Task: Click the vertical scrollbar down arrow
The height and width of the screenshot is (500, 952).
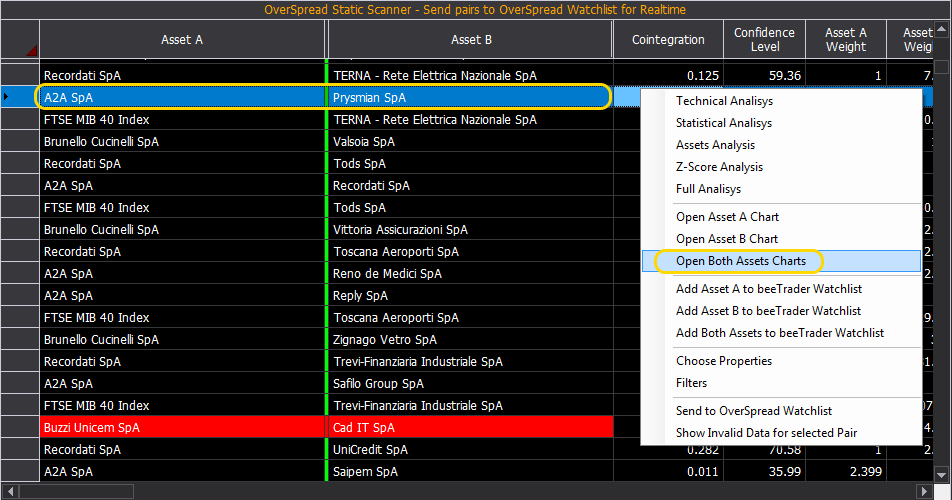Action: pos(942,475)
